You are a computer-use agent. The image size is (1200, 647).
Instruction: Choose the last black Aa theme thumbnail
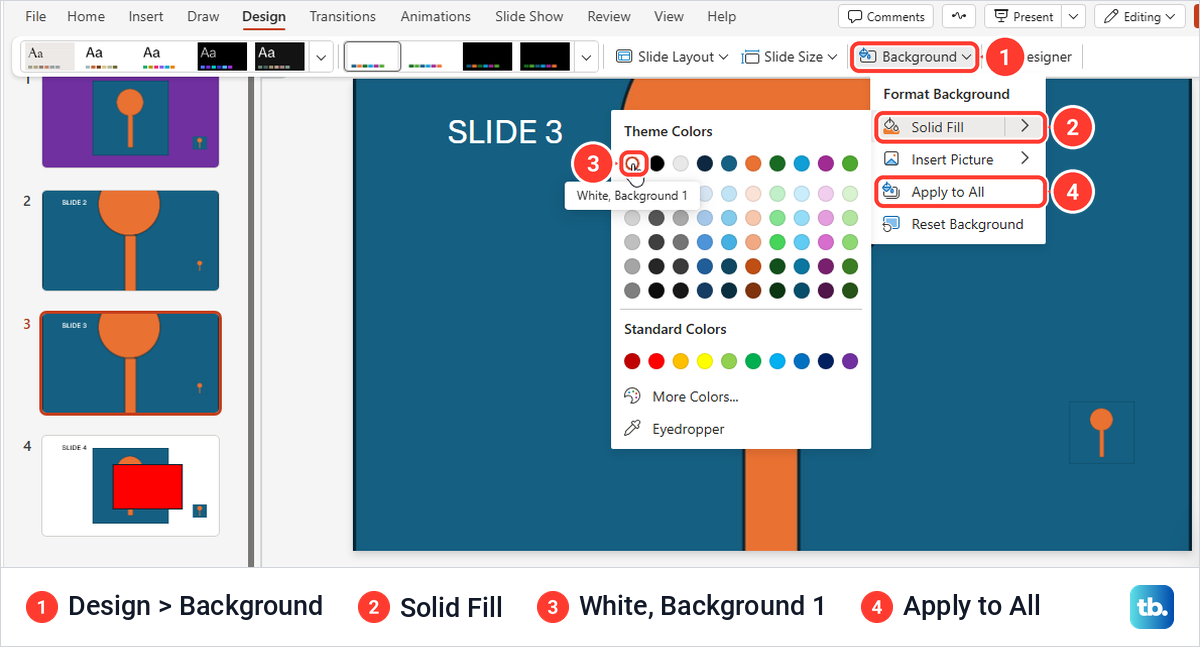[279, 56]
